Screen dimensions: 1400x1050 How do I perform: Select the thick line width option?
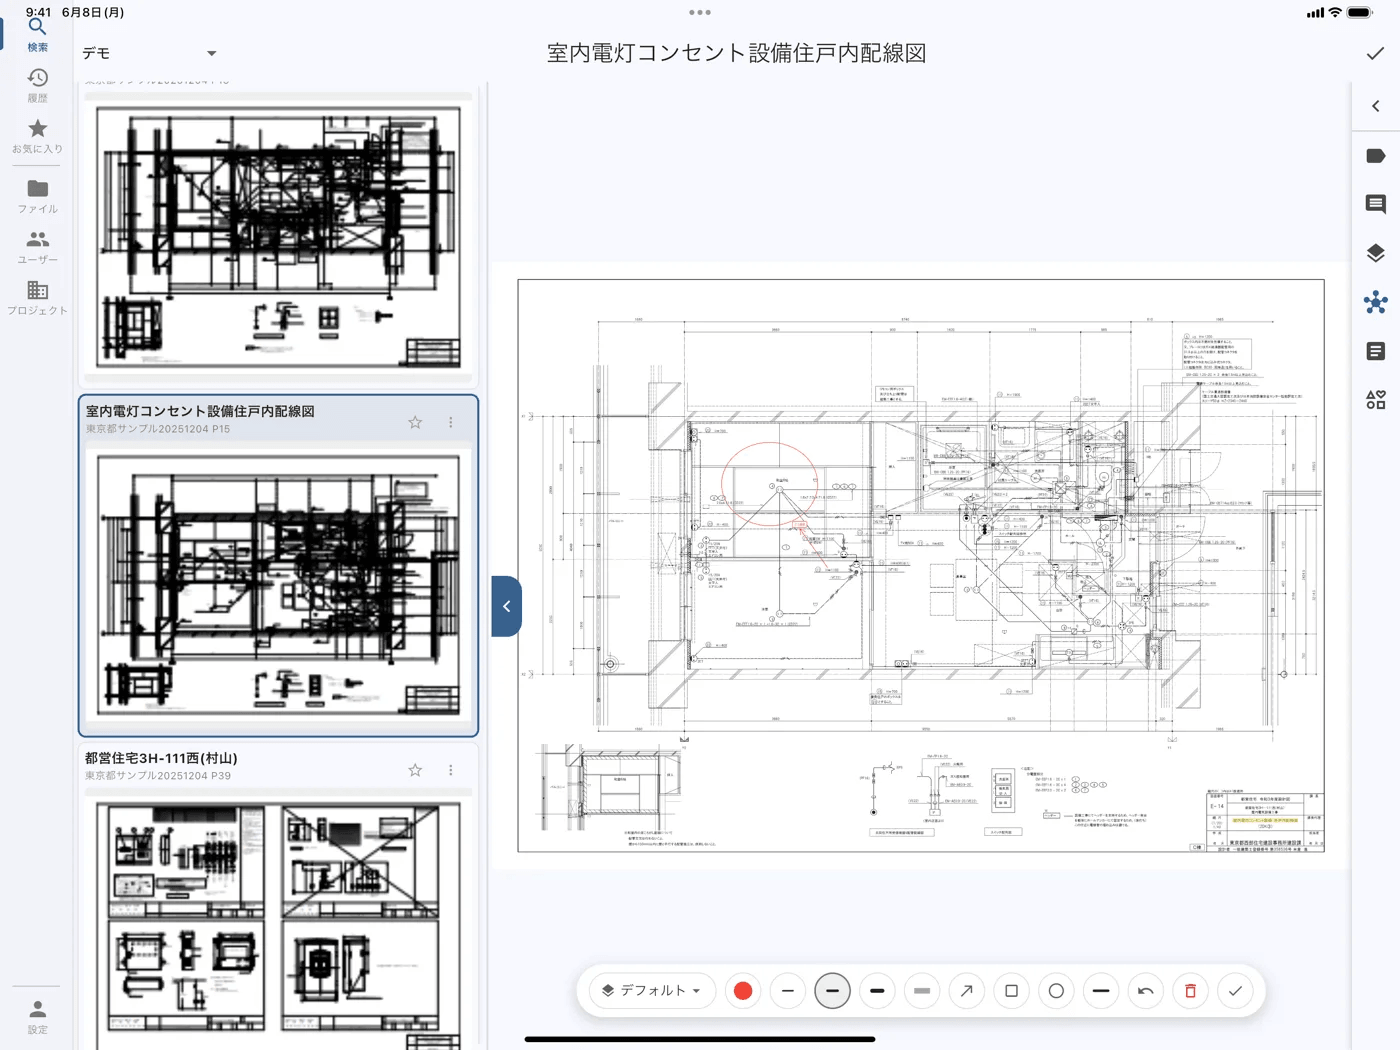point(877,991)
